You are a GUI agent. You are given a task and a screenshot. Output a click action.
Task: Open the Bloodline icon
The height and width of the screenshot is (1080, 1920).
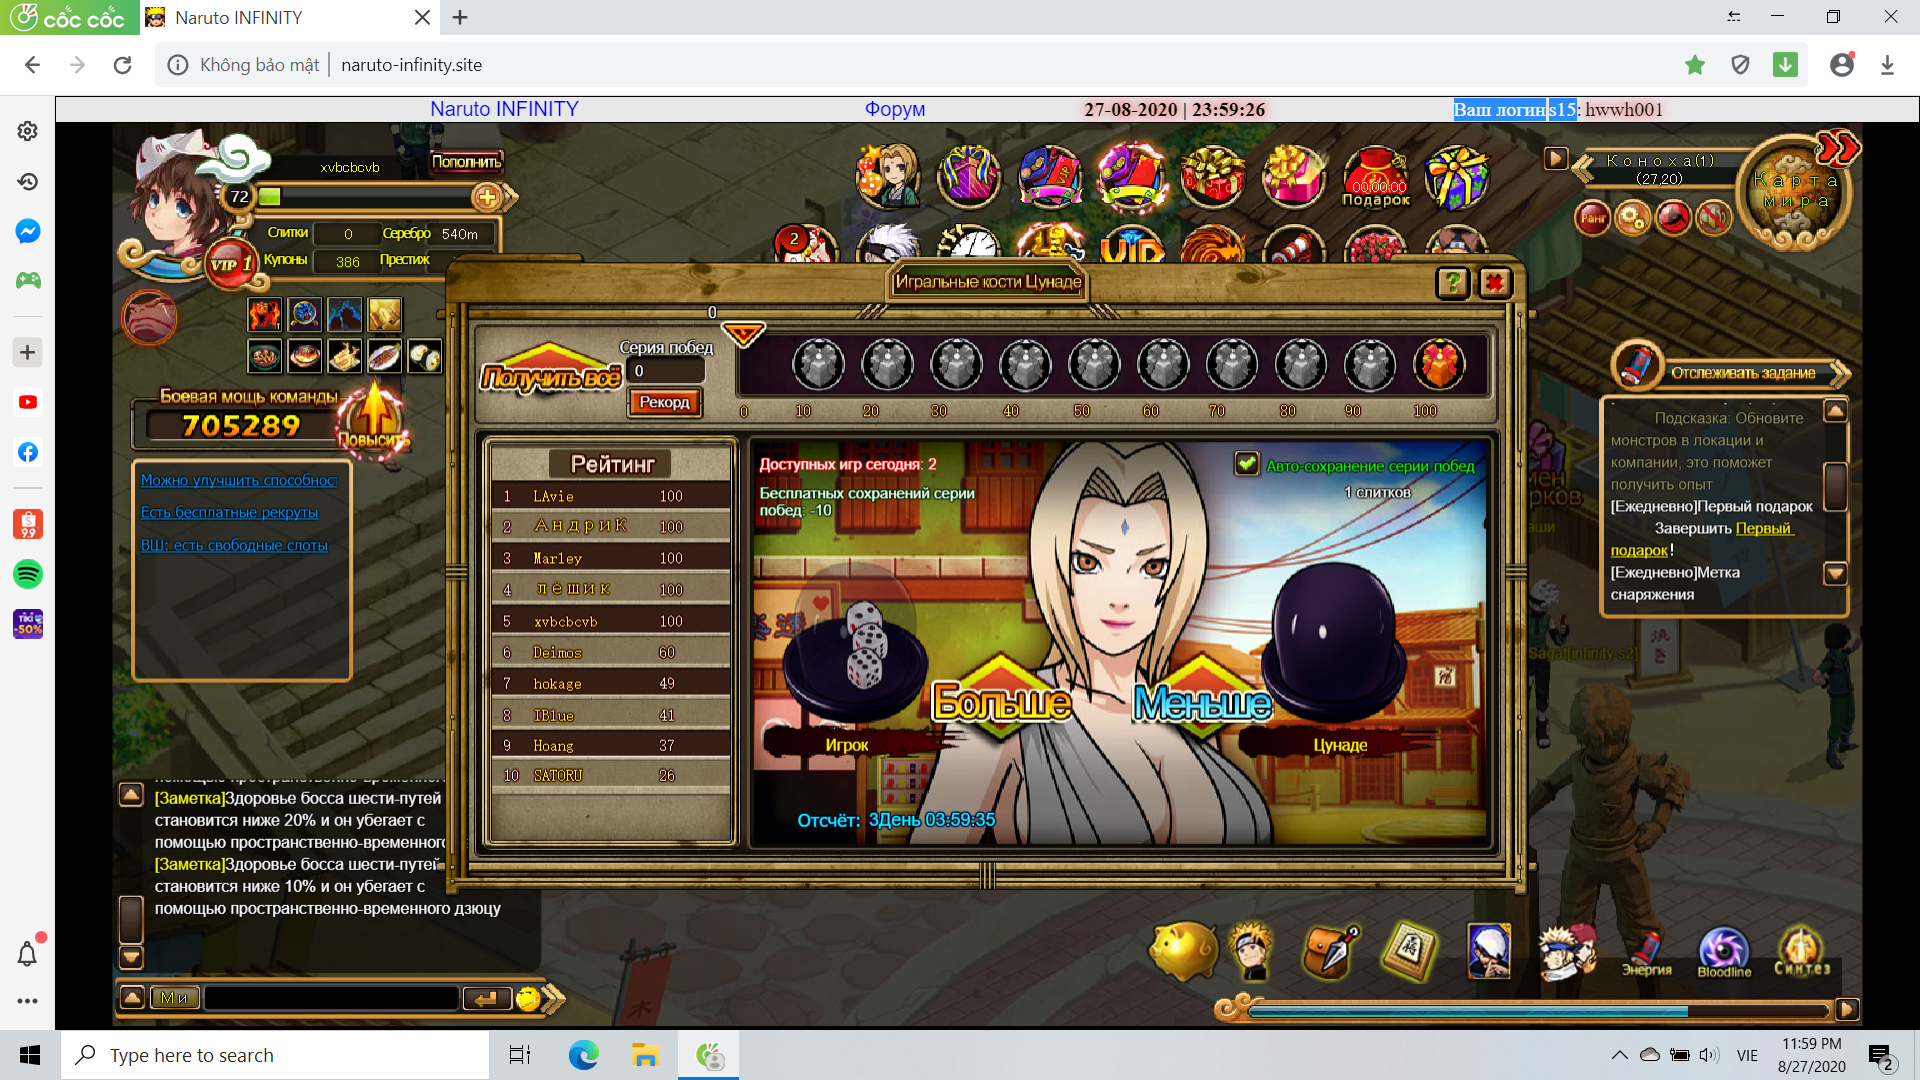(1724, 953)
